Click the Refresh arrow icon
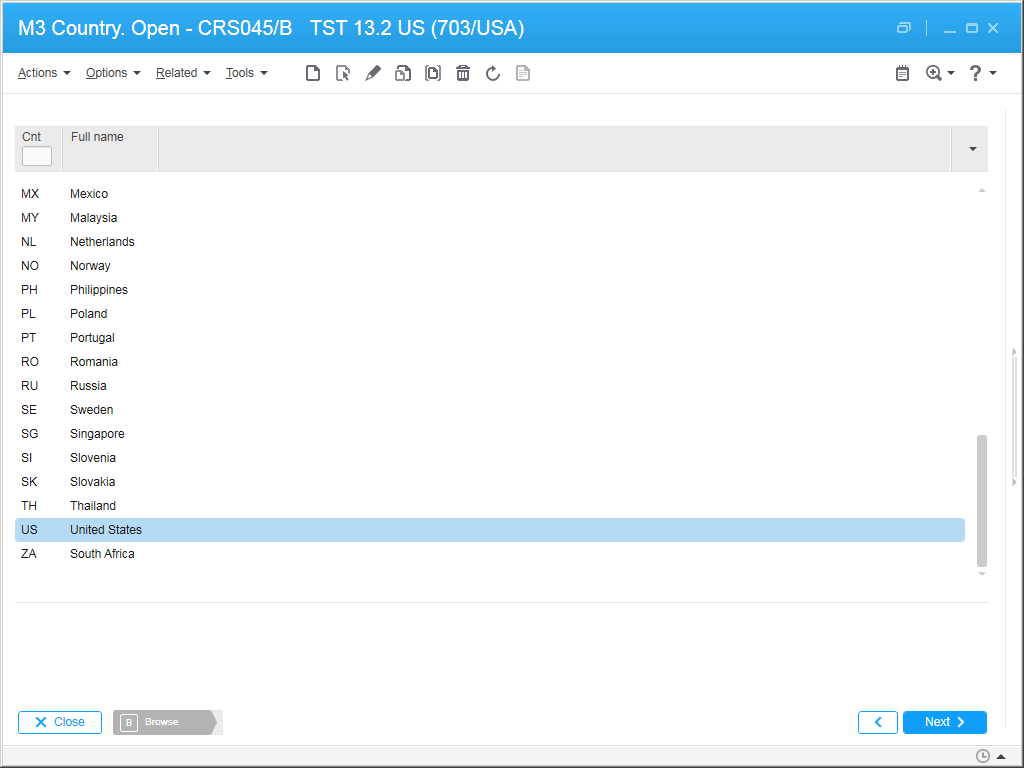 pyautogui.click(x=493, y=73)
